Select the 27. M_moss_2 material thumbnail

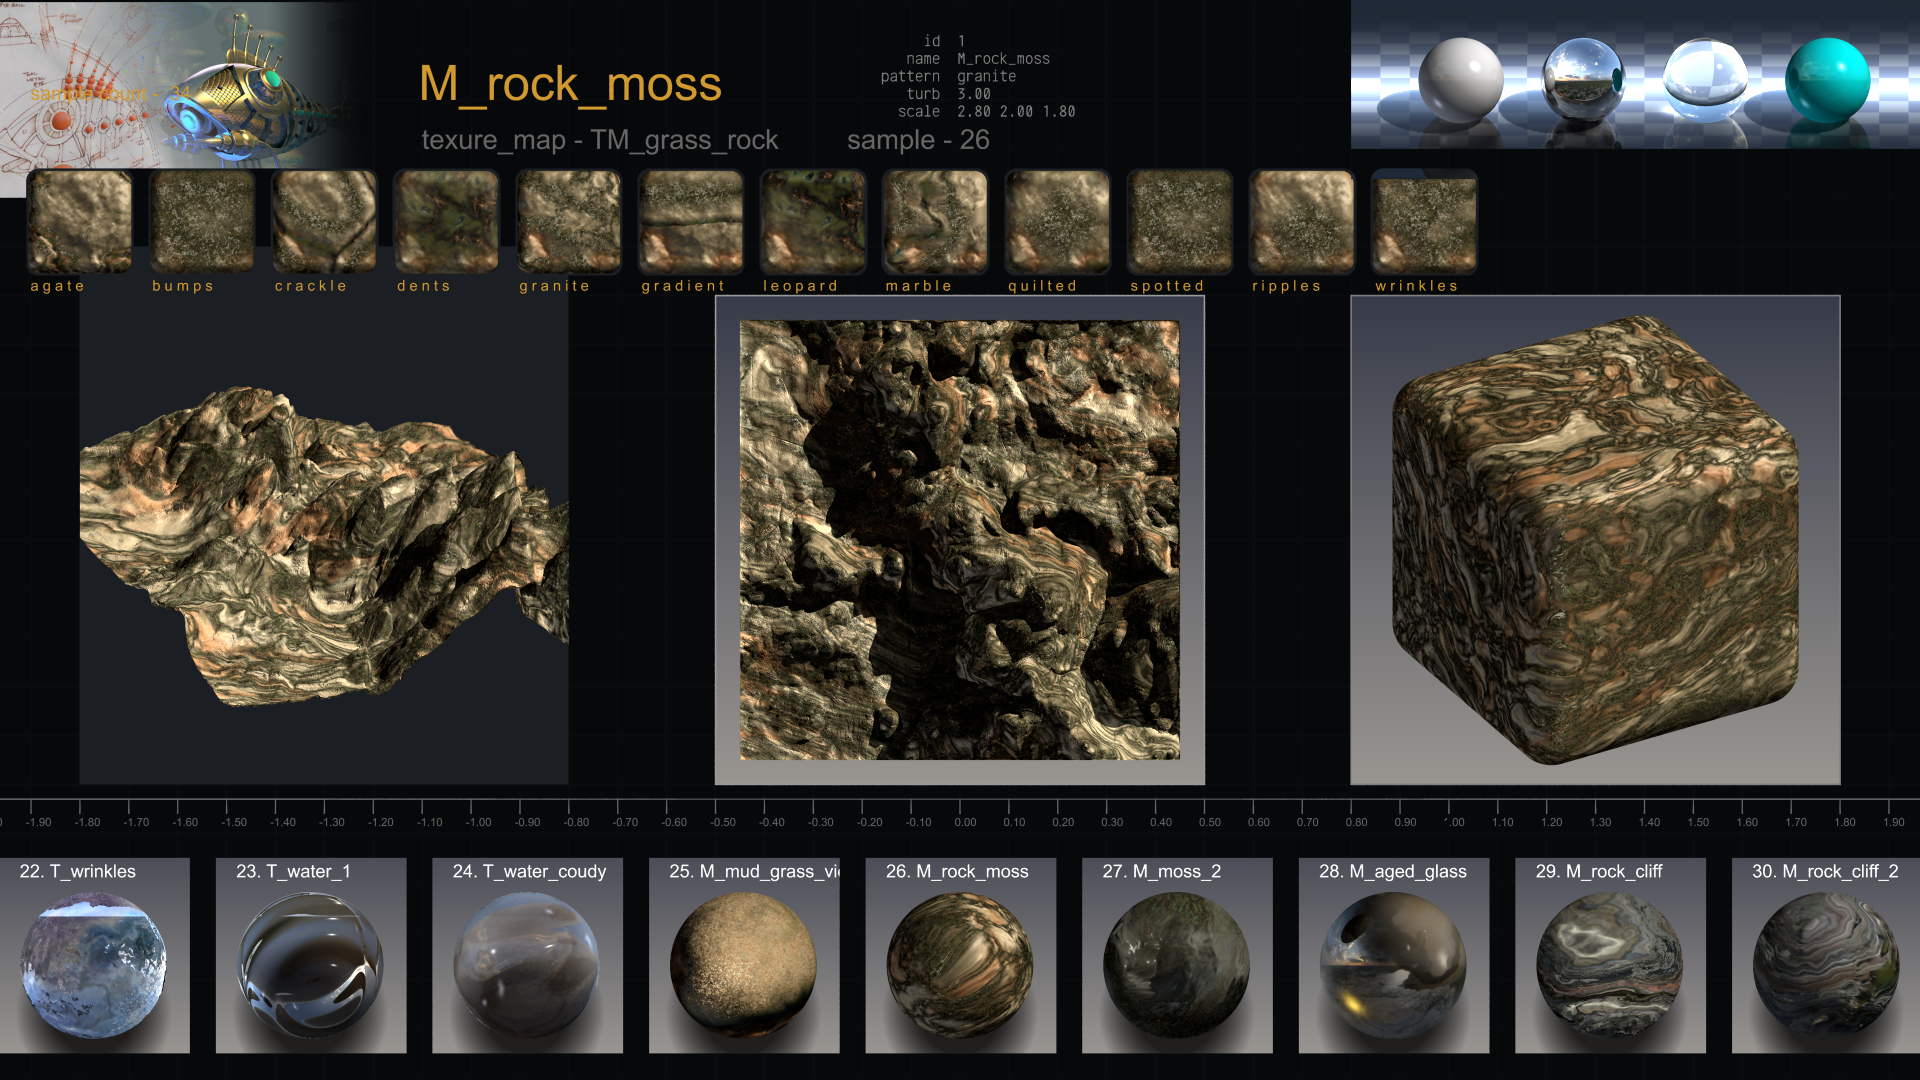click(x=1177, y=955)
